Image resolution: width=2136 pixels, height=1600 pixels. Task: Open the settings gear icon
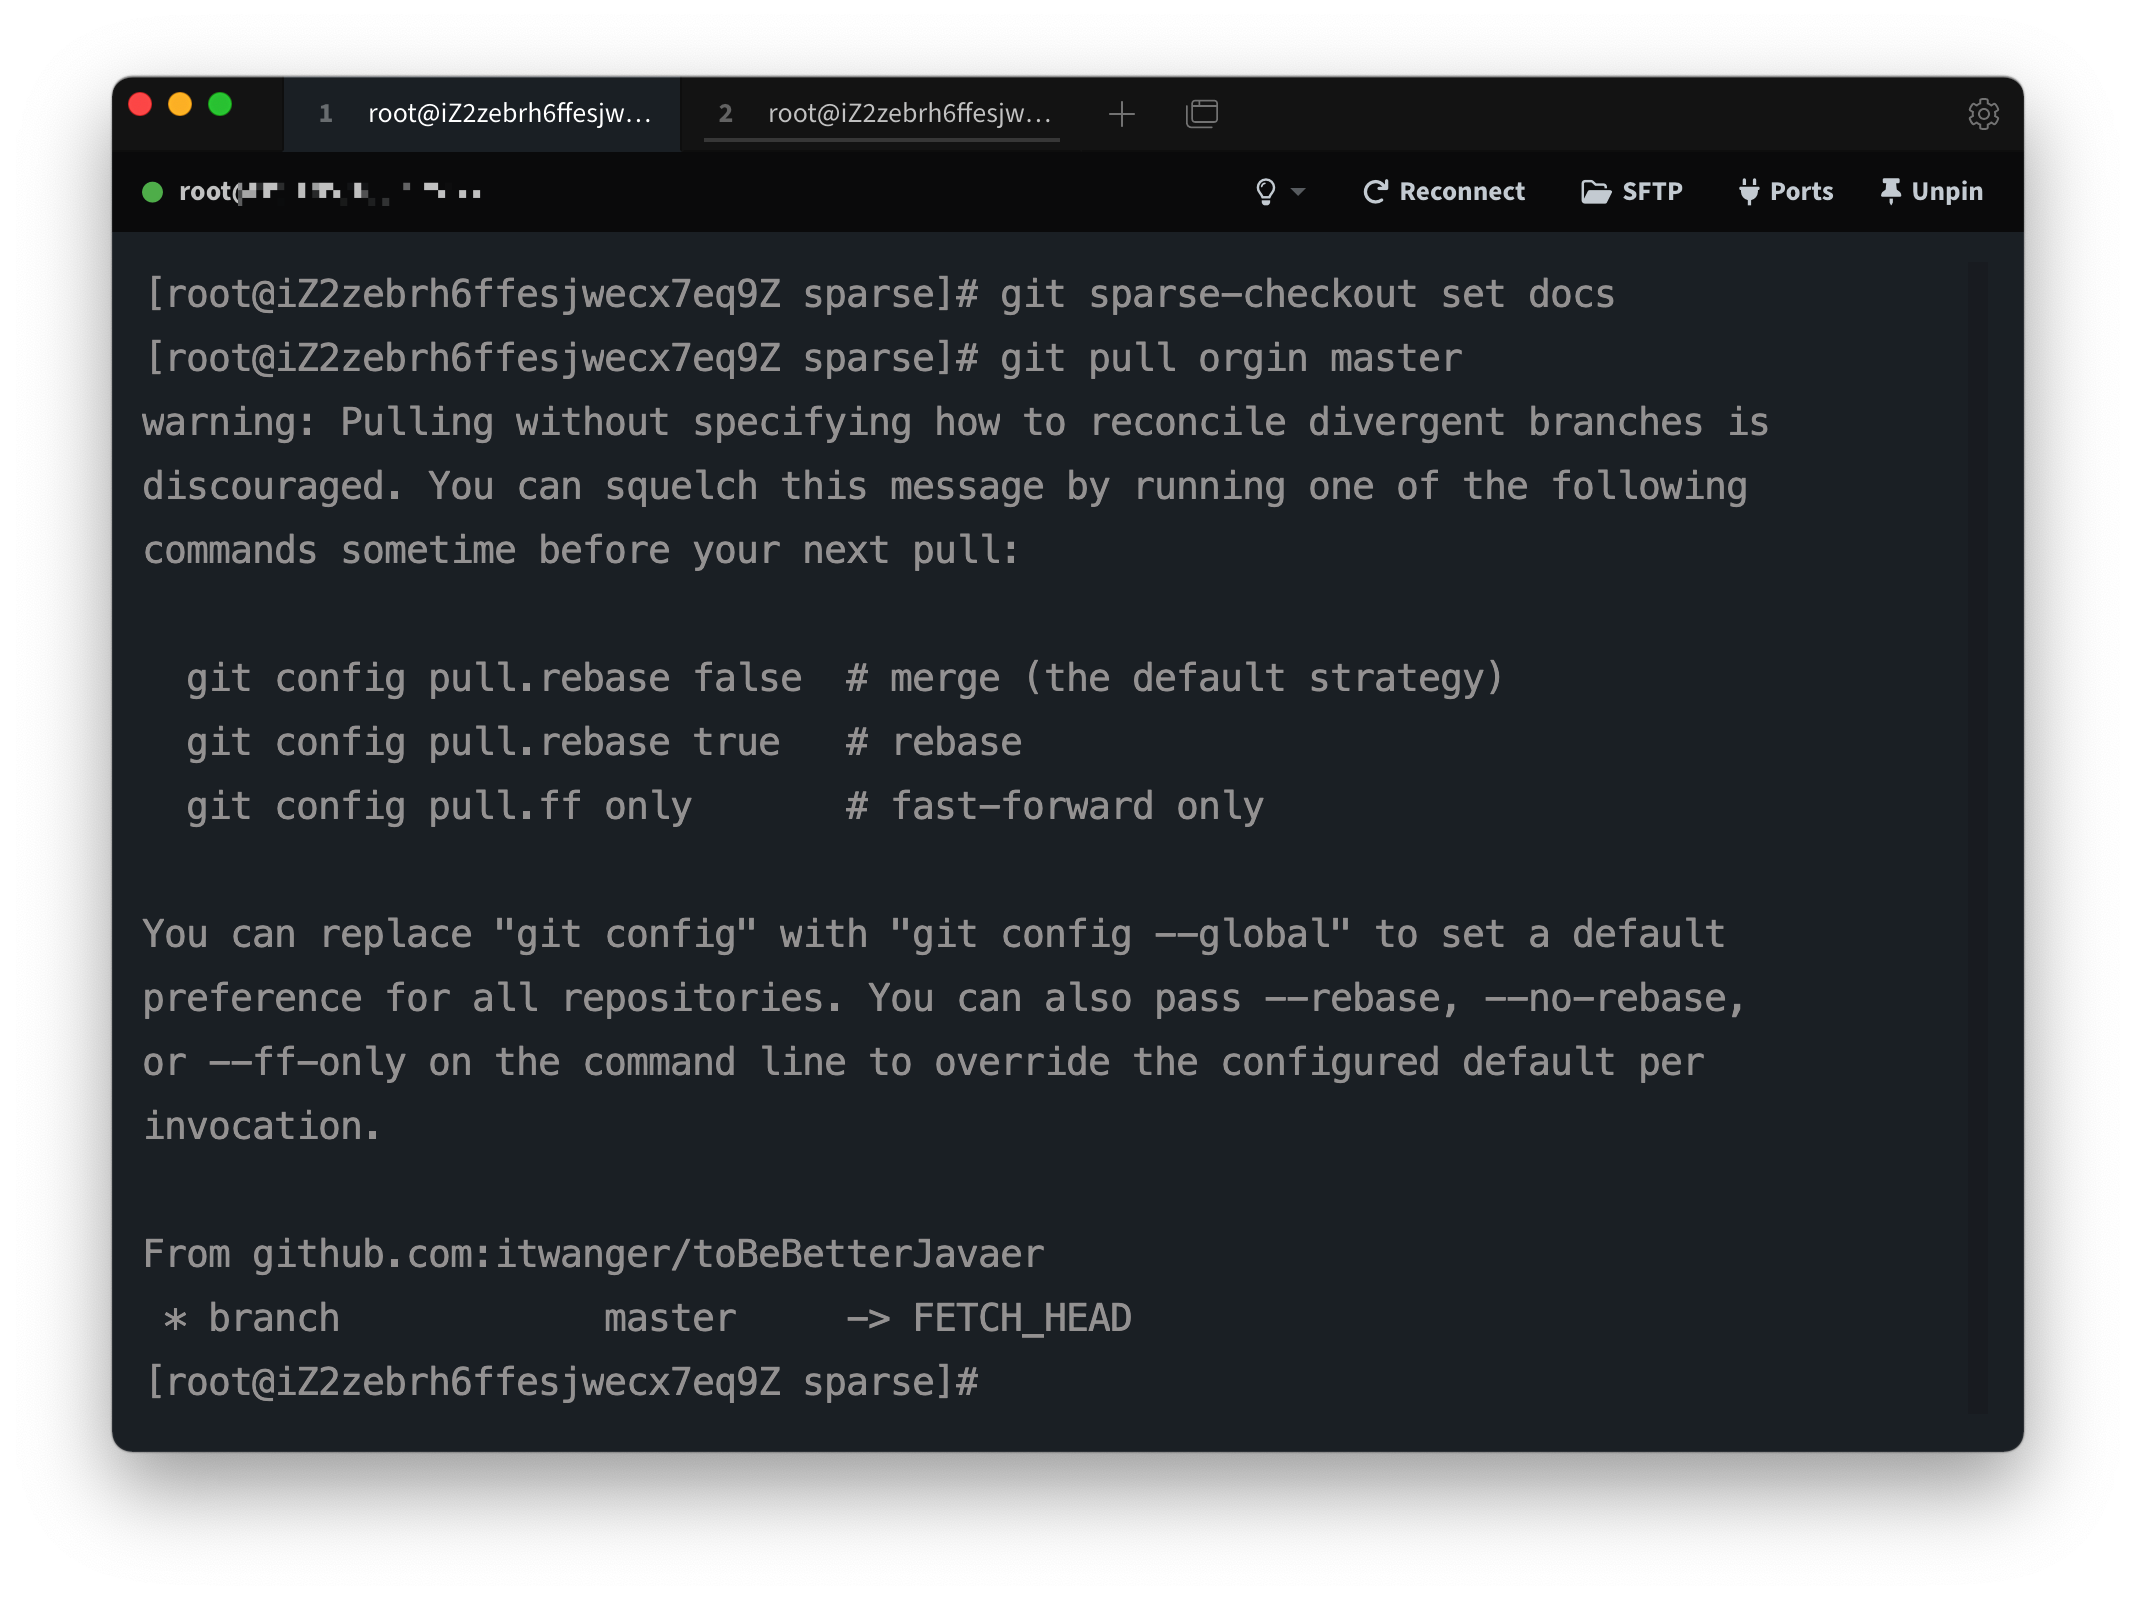[x=1983, y=114]
